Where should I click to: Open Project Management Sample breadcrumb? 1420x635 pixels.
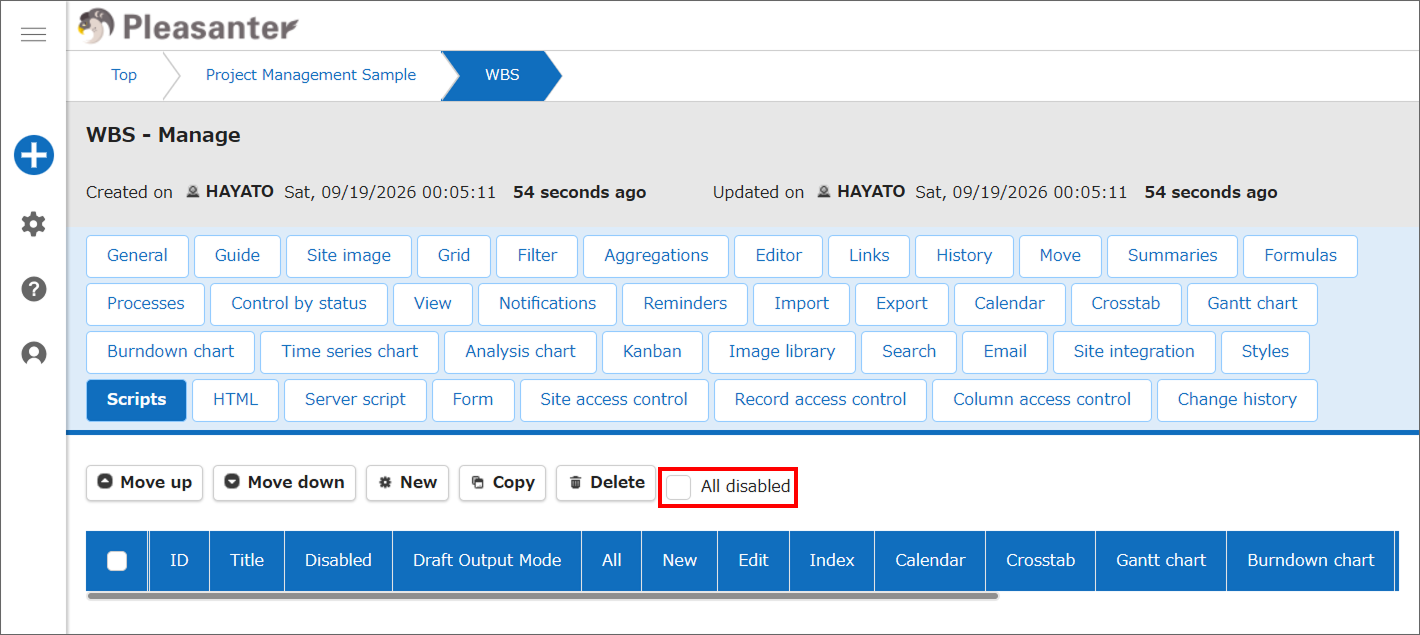pyautogui.click(x=311, y=75)
